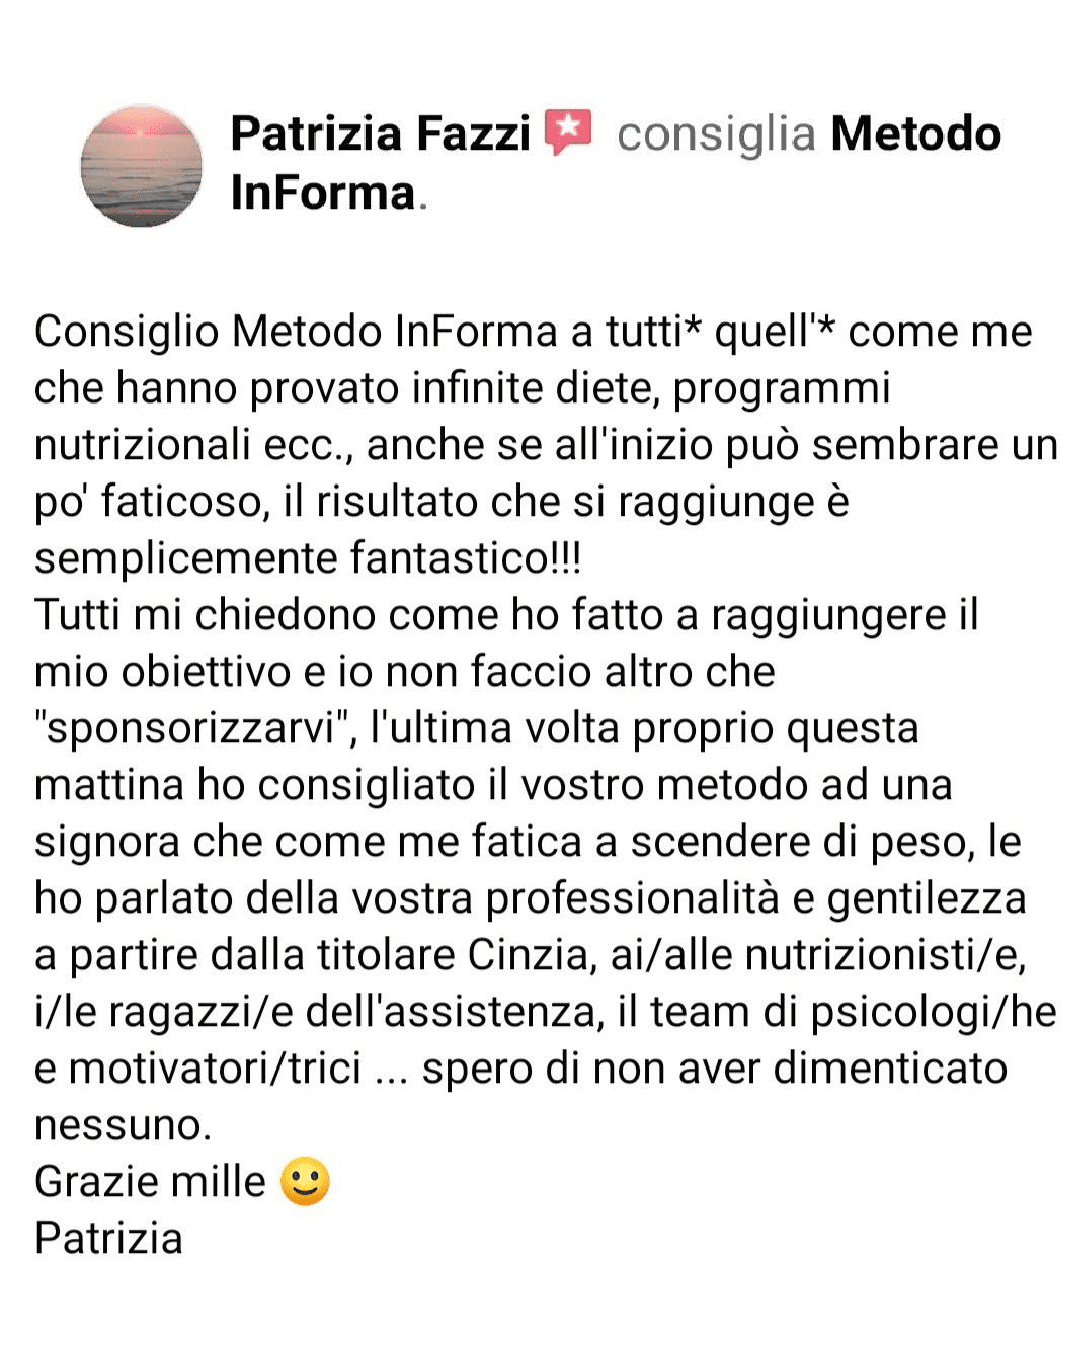Click the word nessuno ending the paragraph
Image resolution: width=1080 pixels, height=1350 pixels.
coord(123,1126)
